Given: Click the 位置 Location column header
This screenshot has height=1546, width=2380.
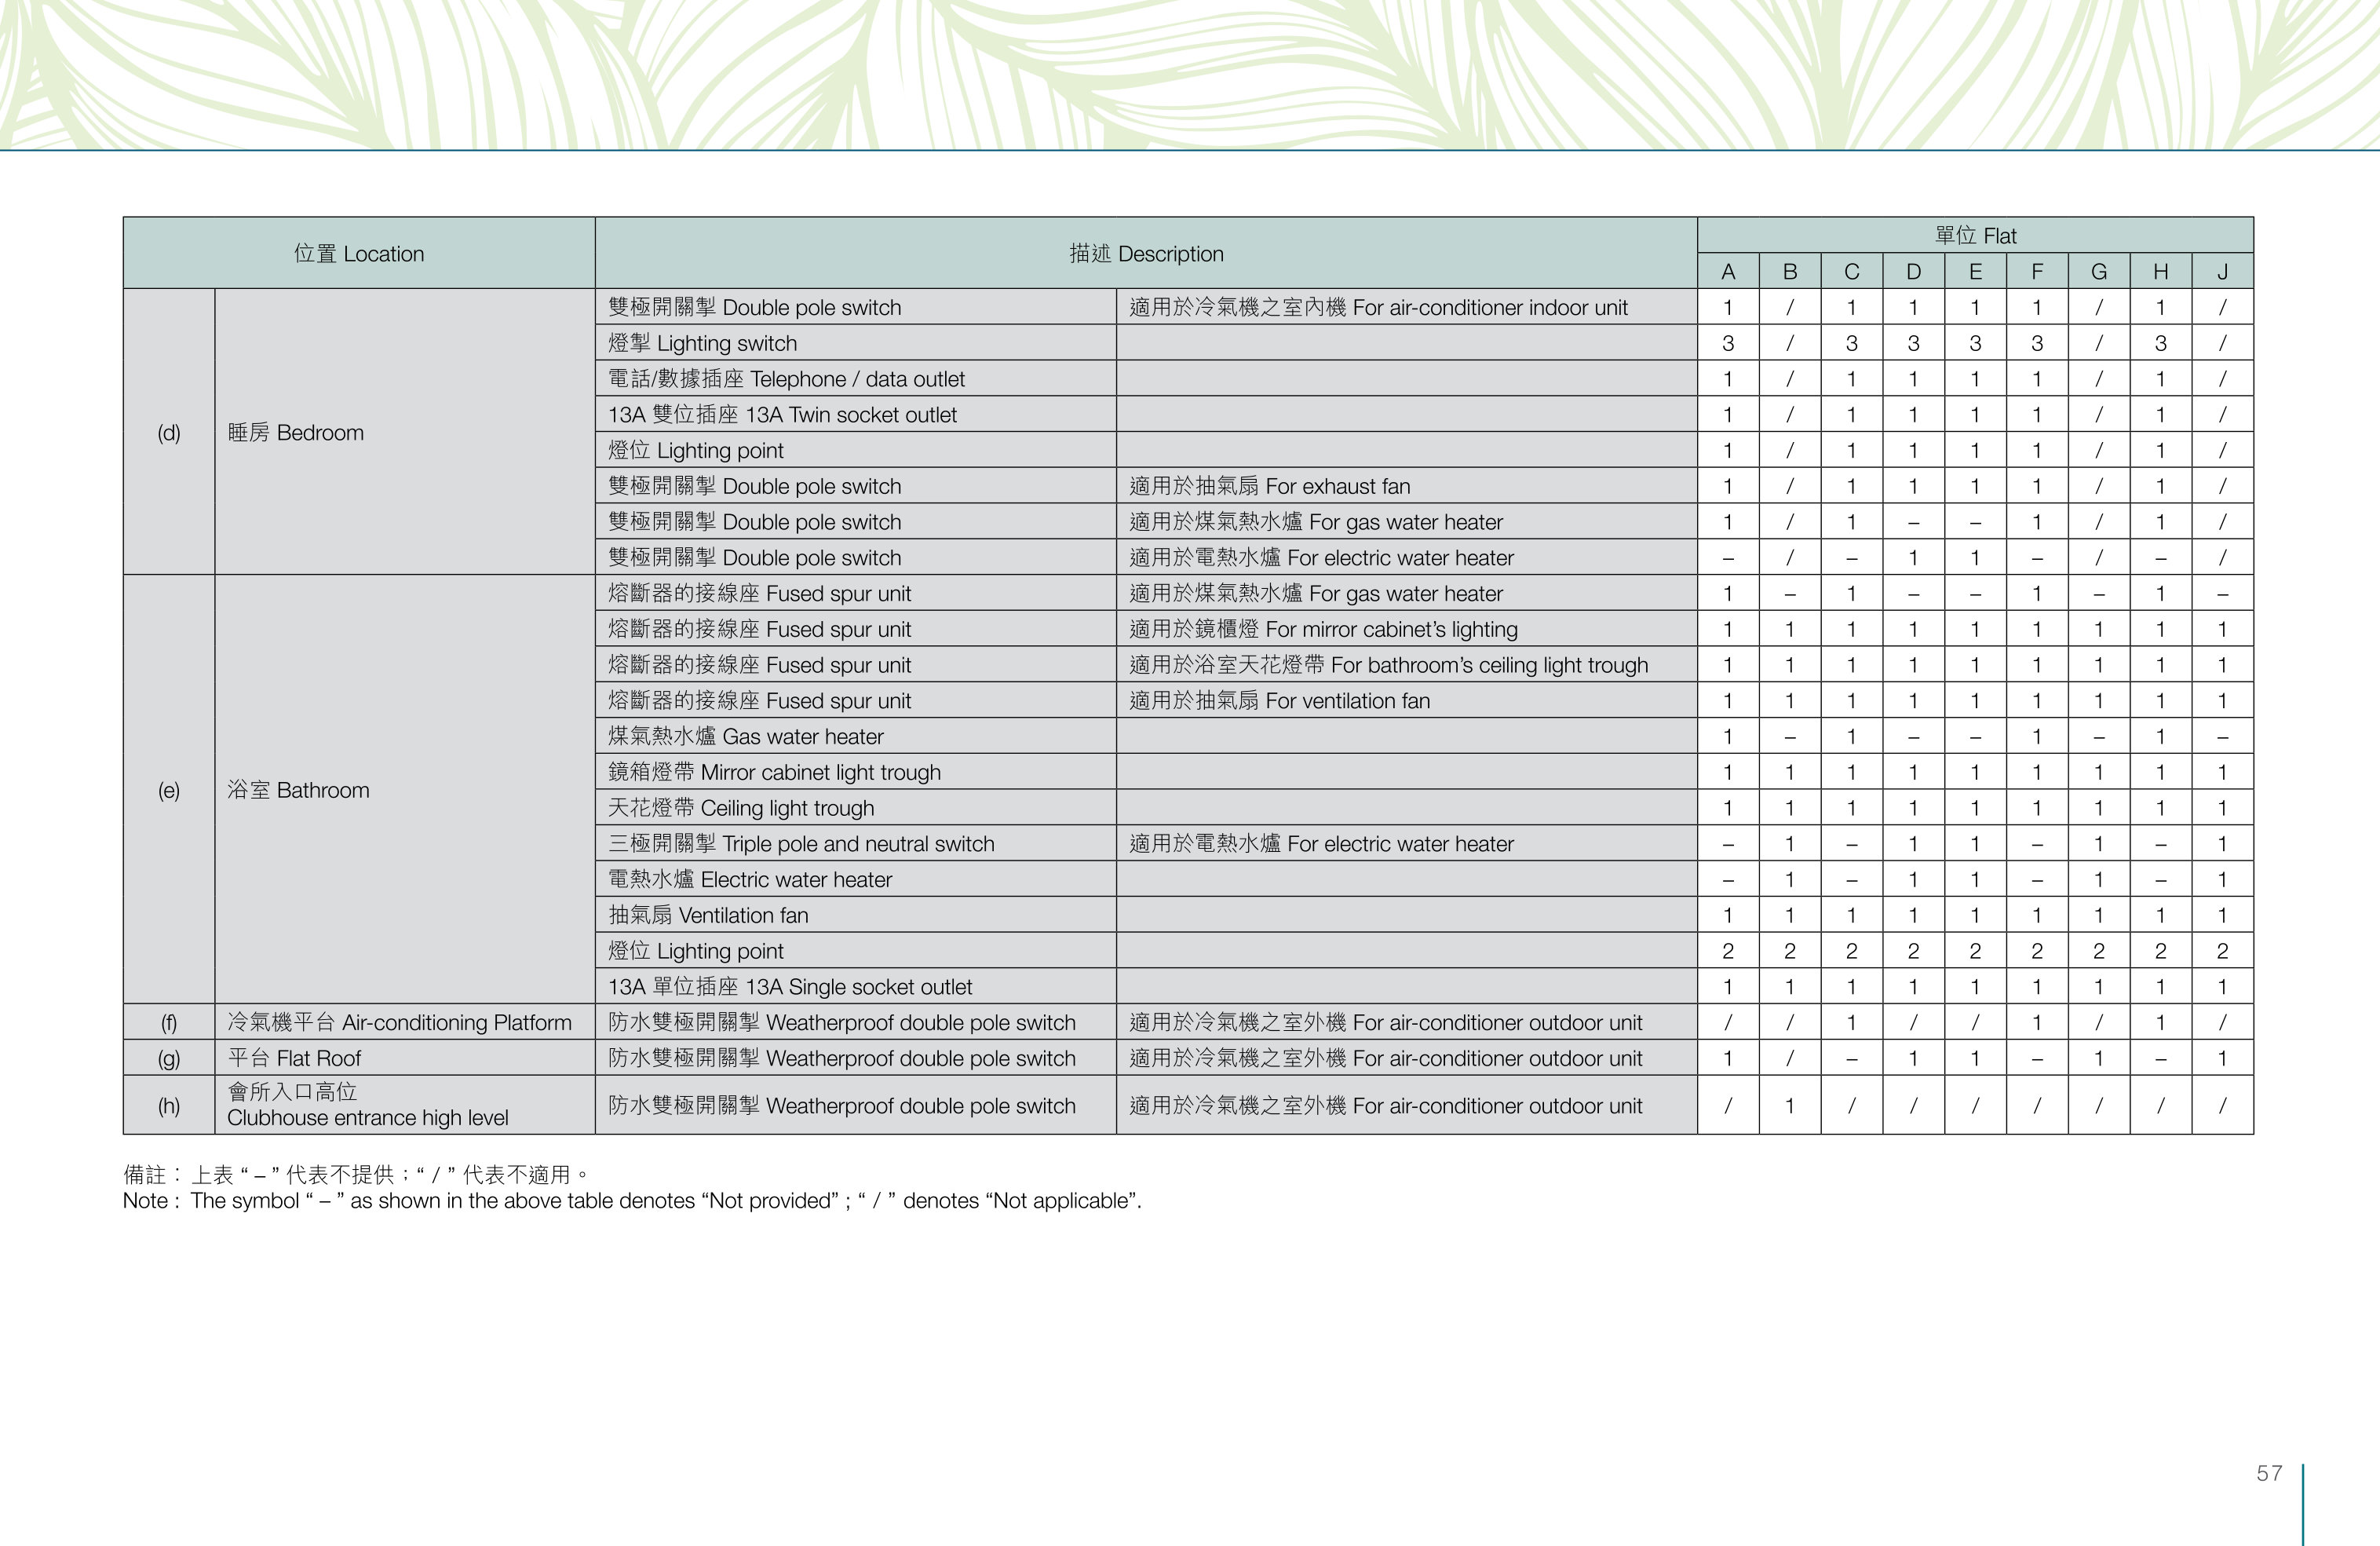Looking at the screenshot, I should pyautogui.click(x=359, y=253).
